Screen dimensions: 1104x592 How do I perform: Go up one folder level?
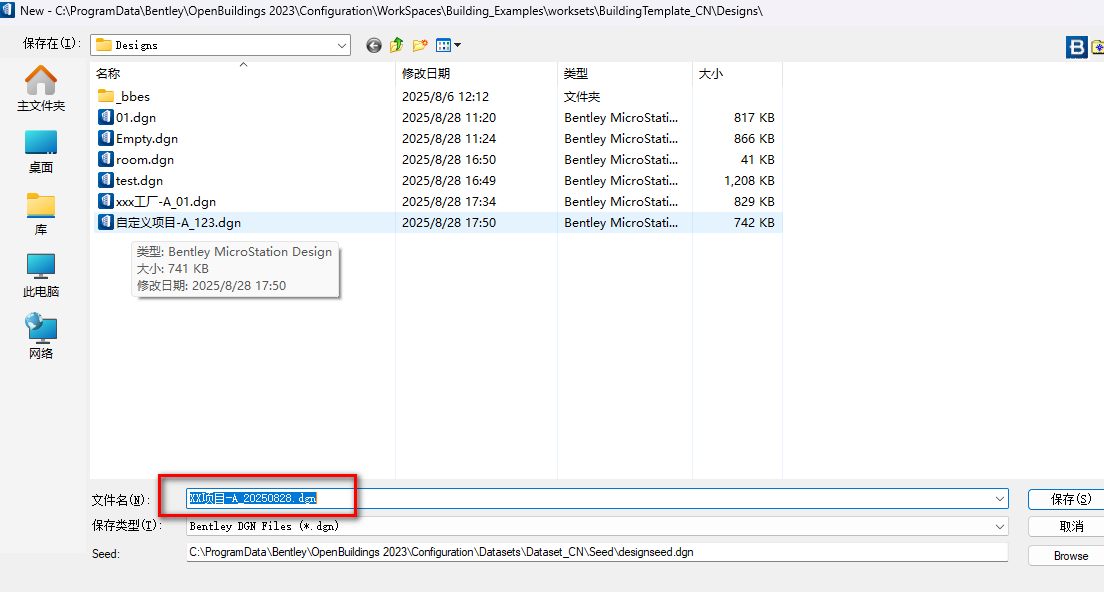397,45
